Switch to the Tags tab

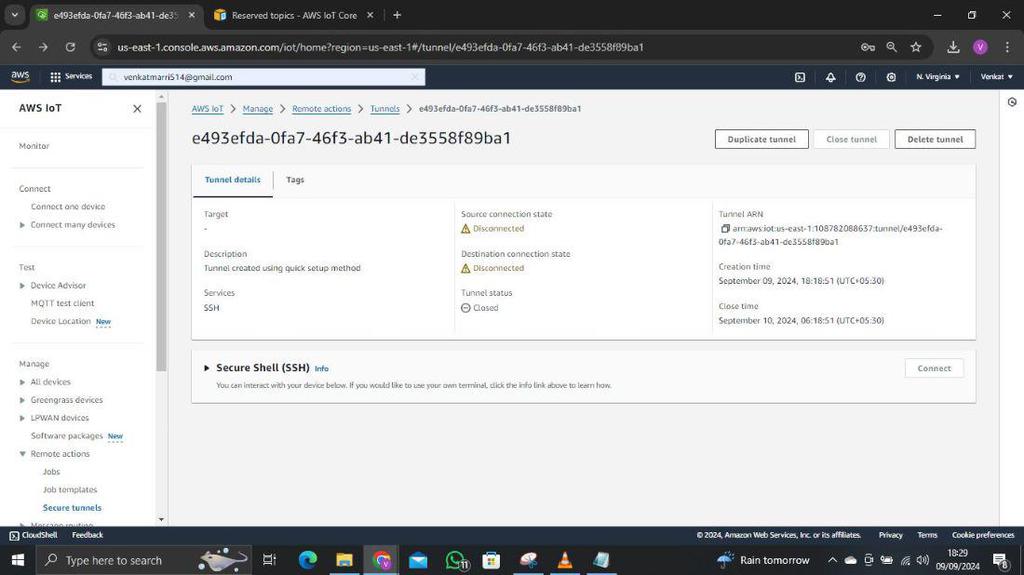[x=295, y=180]
